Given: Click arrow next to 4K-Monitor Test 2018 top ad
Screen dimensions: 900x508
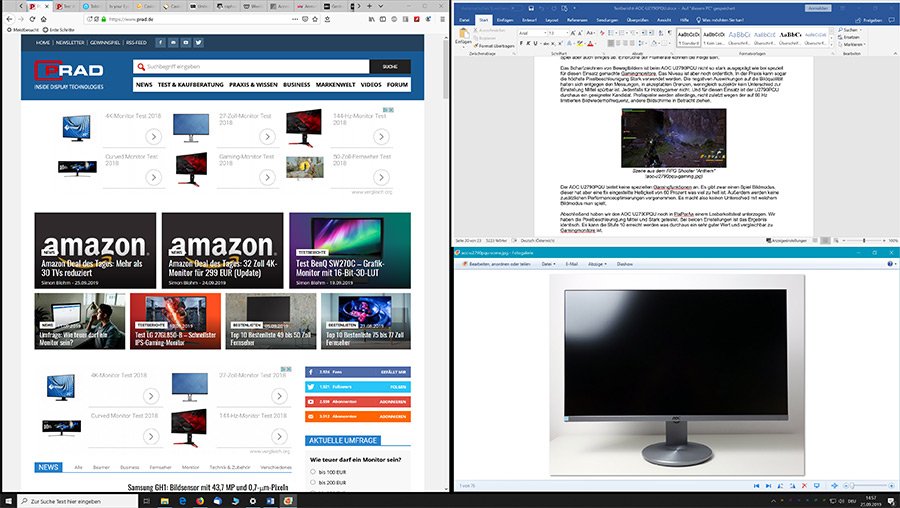Looking at the screenshot, I should (153, 137).
